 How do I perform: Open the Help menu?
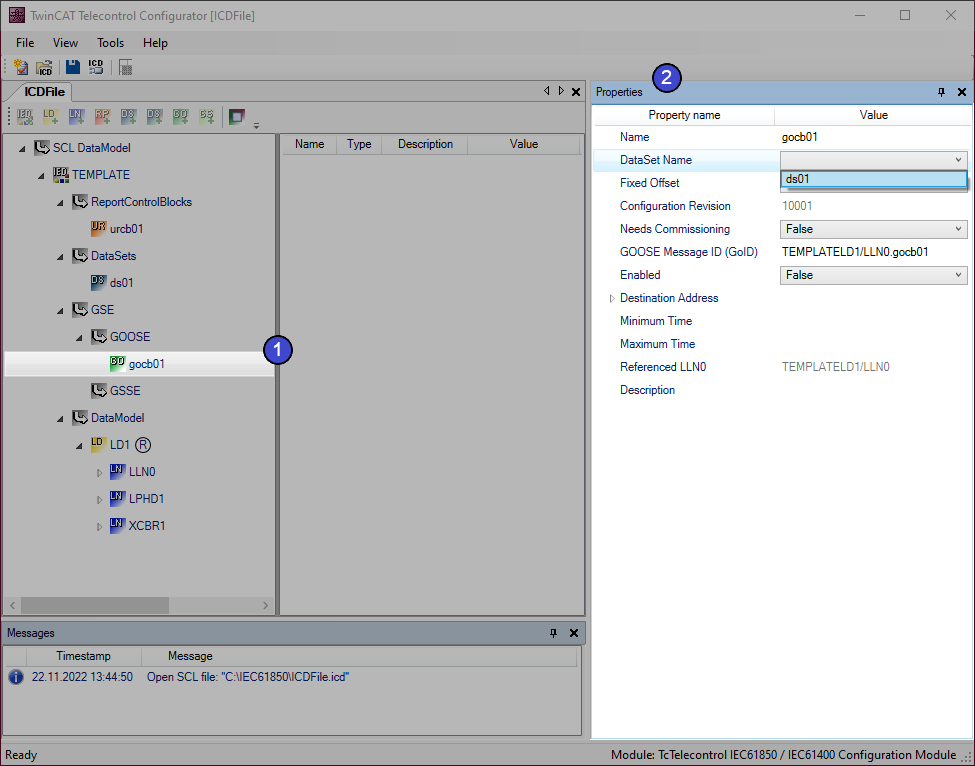[x=155, y=43]
